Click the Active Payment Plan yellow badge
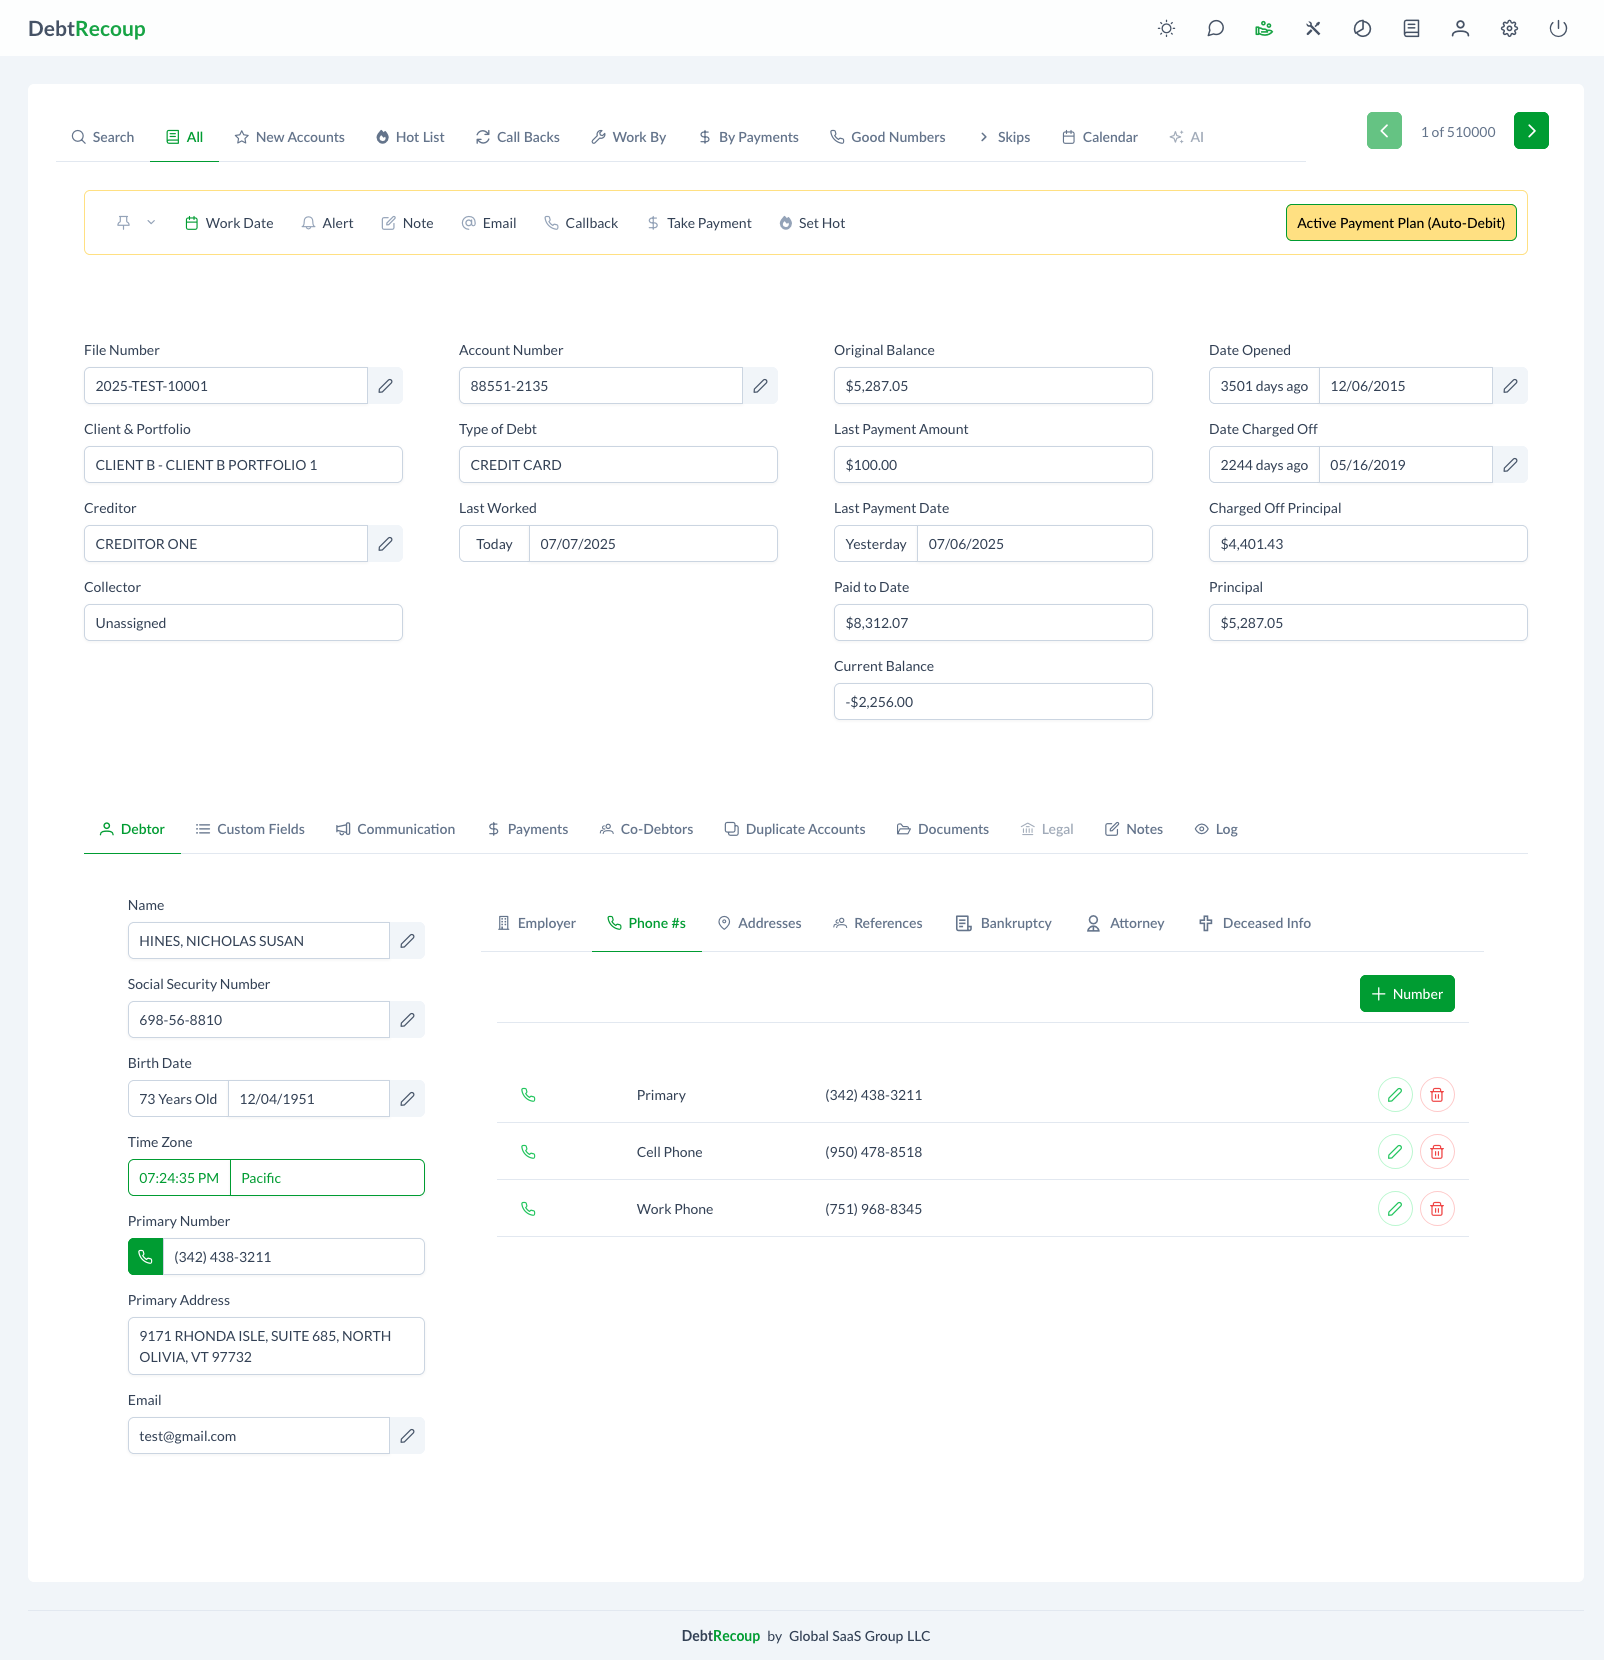Viewport: 1604px width, 1660px height. (1400, 223)
